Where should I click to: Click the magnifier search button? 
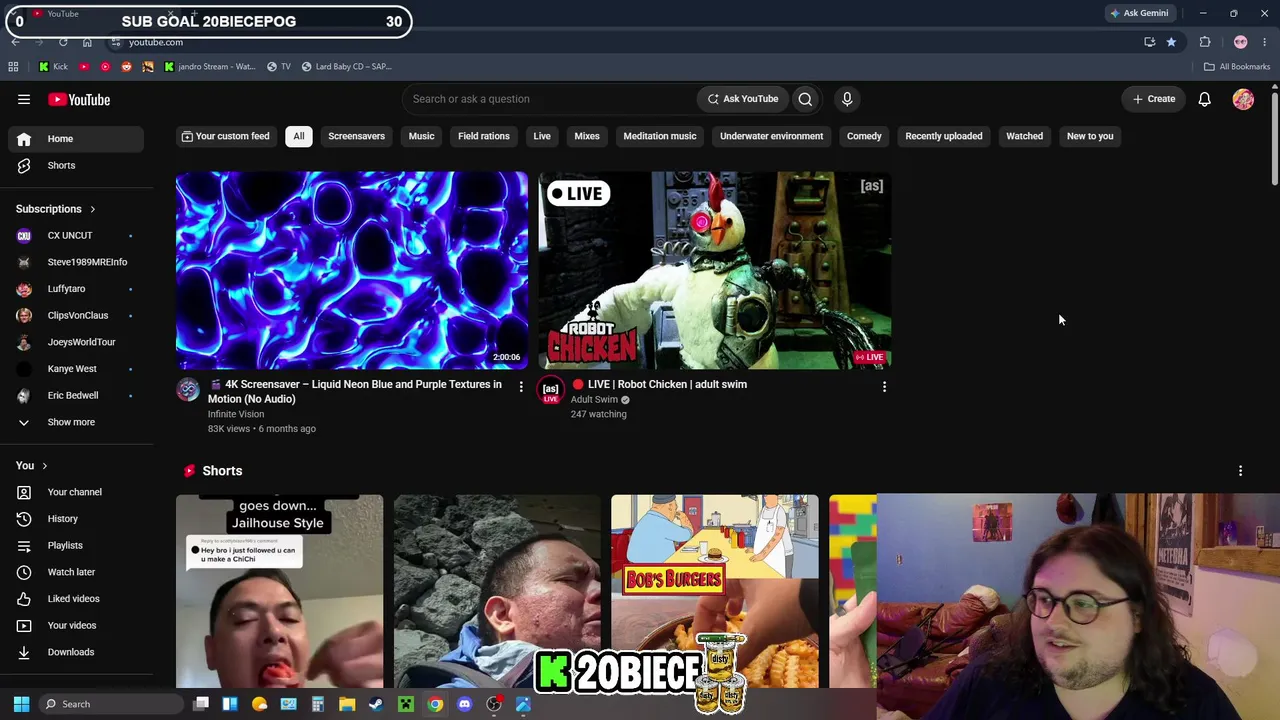805,99
